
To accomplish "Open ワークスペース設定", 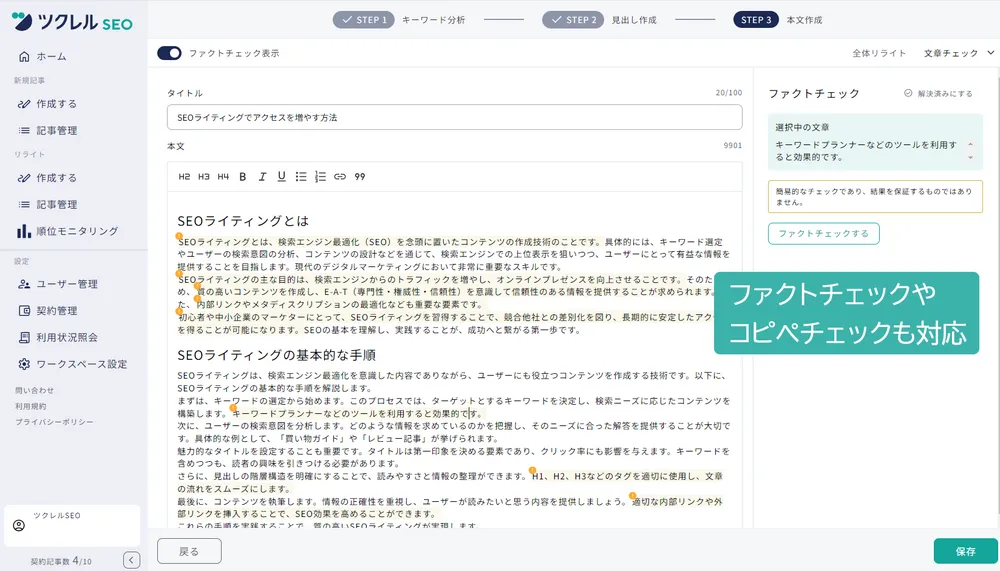I will click(x=73, y=364).
